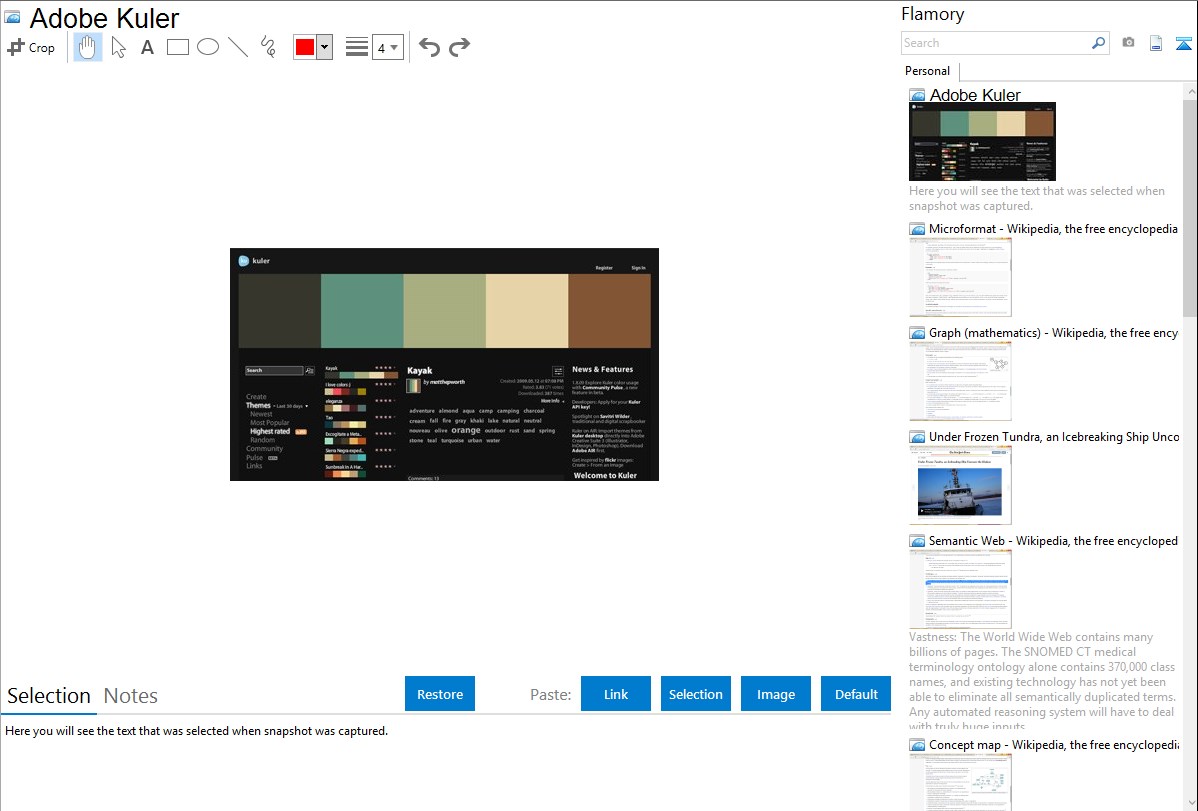
Task: Click the "Flamory" panel heading
Action: pyautogui.click(x=932, y=14)
